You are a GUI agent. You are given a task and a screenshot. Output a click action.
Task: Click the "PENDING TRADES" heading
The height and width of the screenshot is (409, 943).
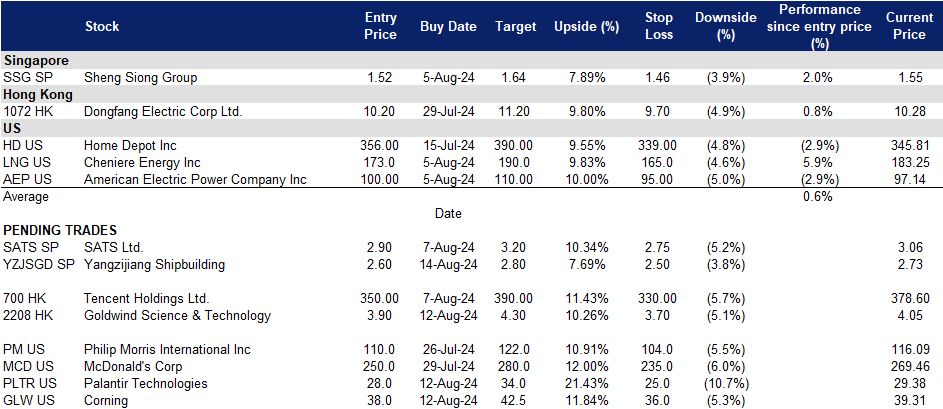click(60, 230)
